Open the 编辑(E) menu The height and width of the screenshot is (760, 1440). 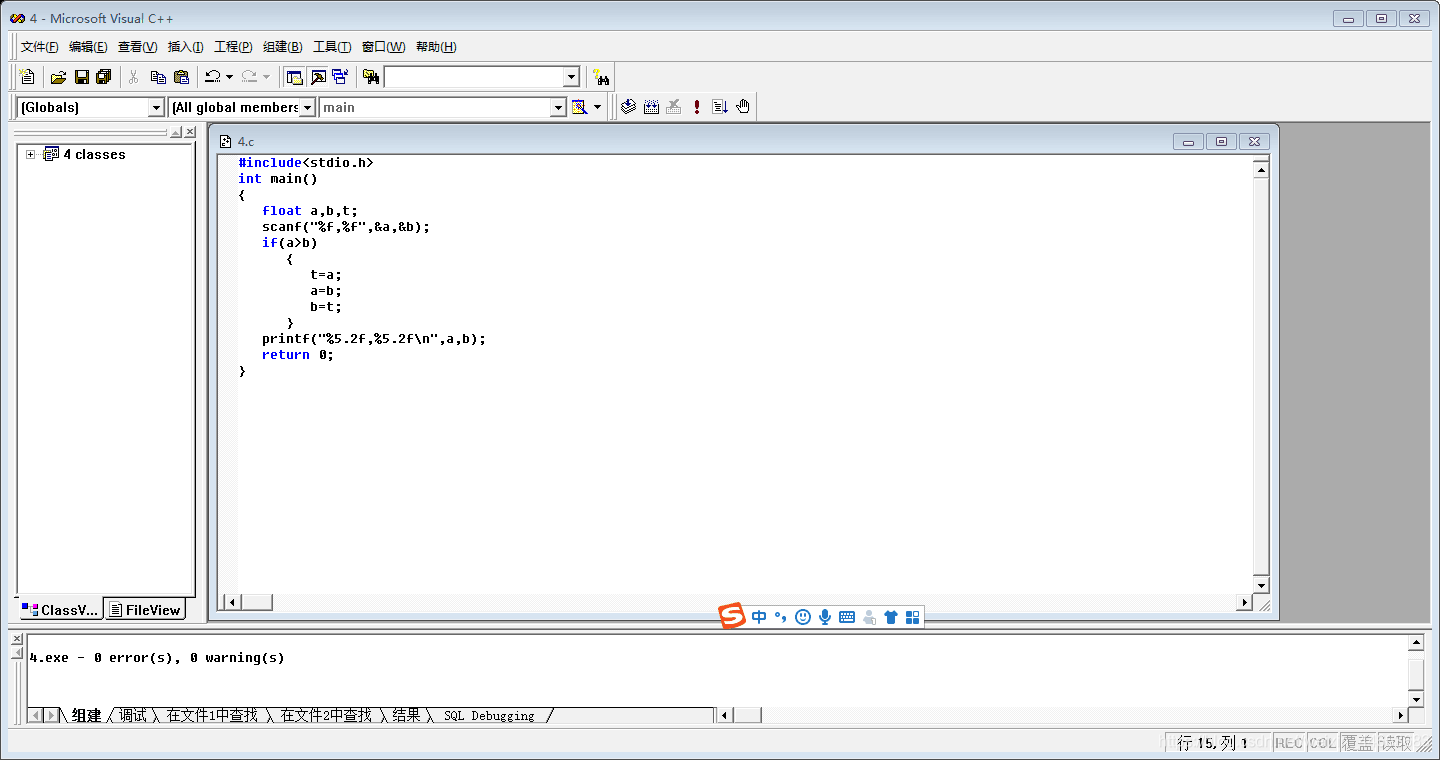coord(88,47)
